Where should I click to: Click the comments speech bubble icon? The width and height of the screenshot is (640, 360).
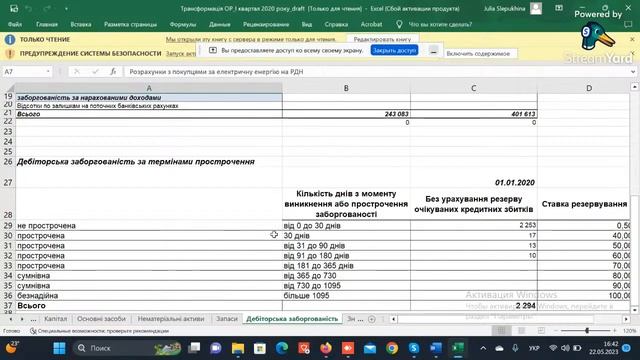pos(628,24)
